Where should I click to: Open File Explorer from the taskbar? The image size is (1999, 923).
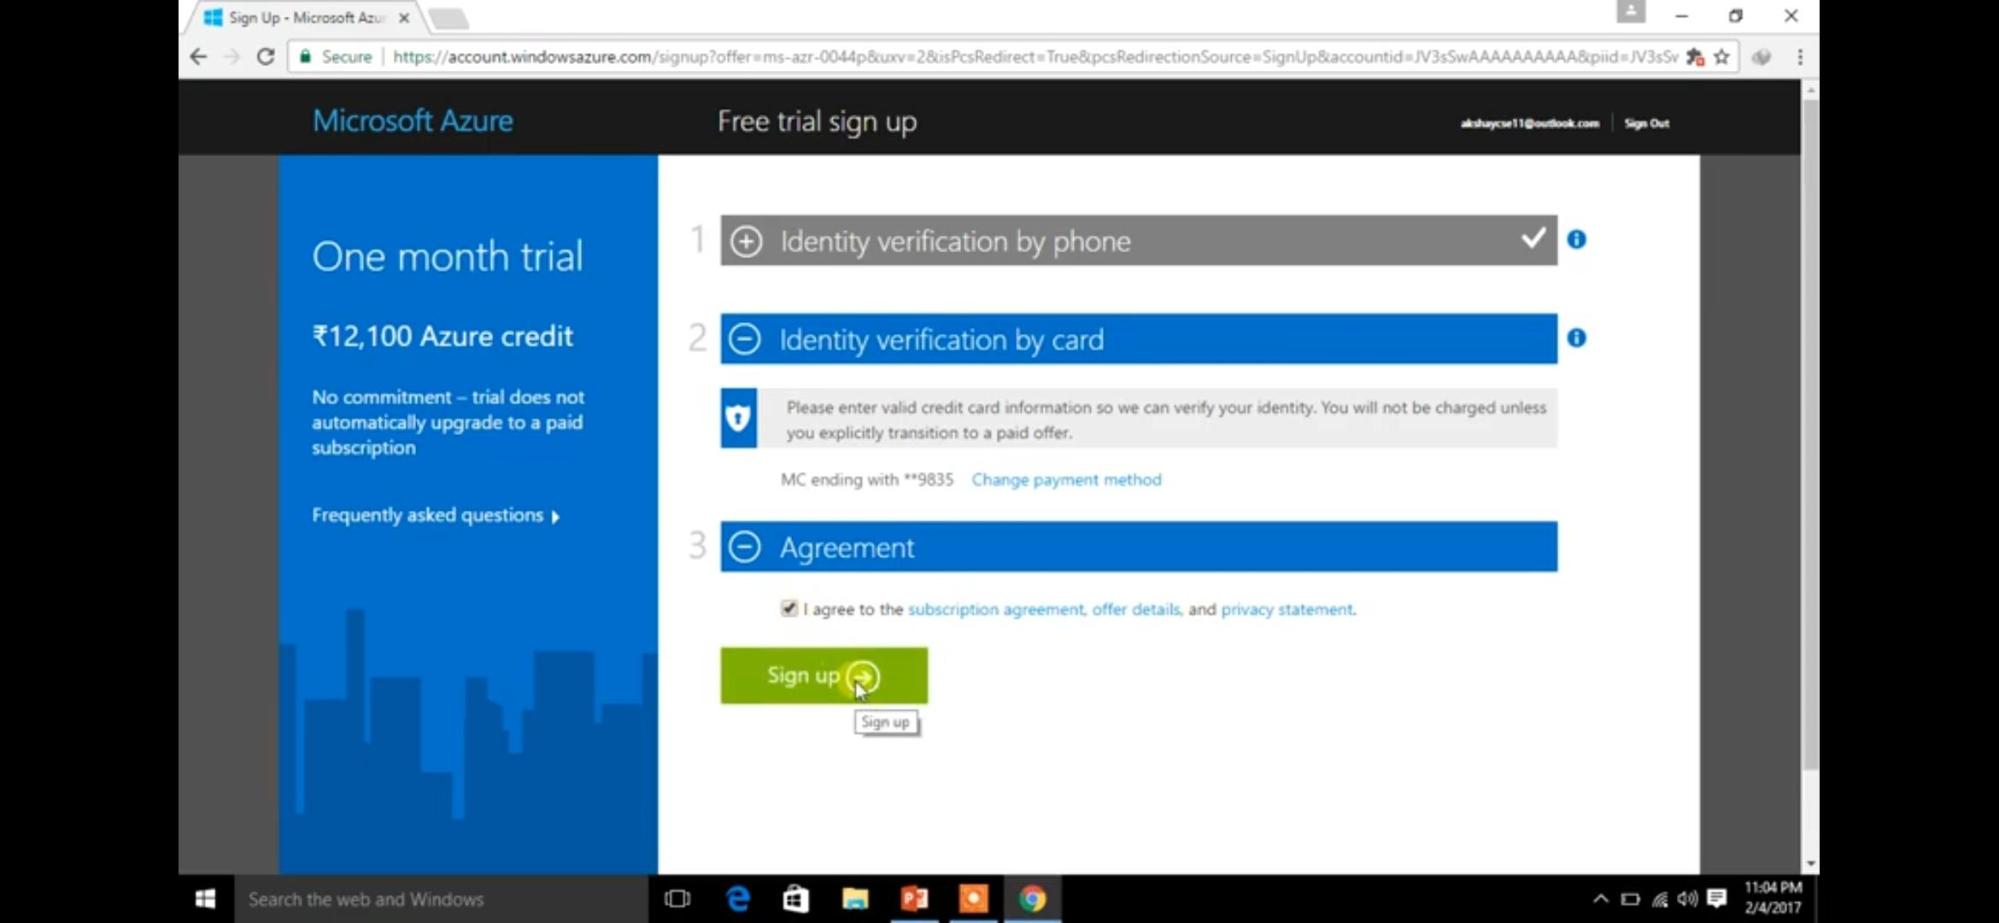click(855, 899)
